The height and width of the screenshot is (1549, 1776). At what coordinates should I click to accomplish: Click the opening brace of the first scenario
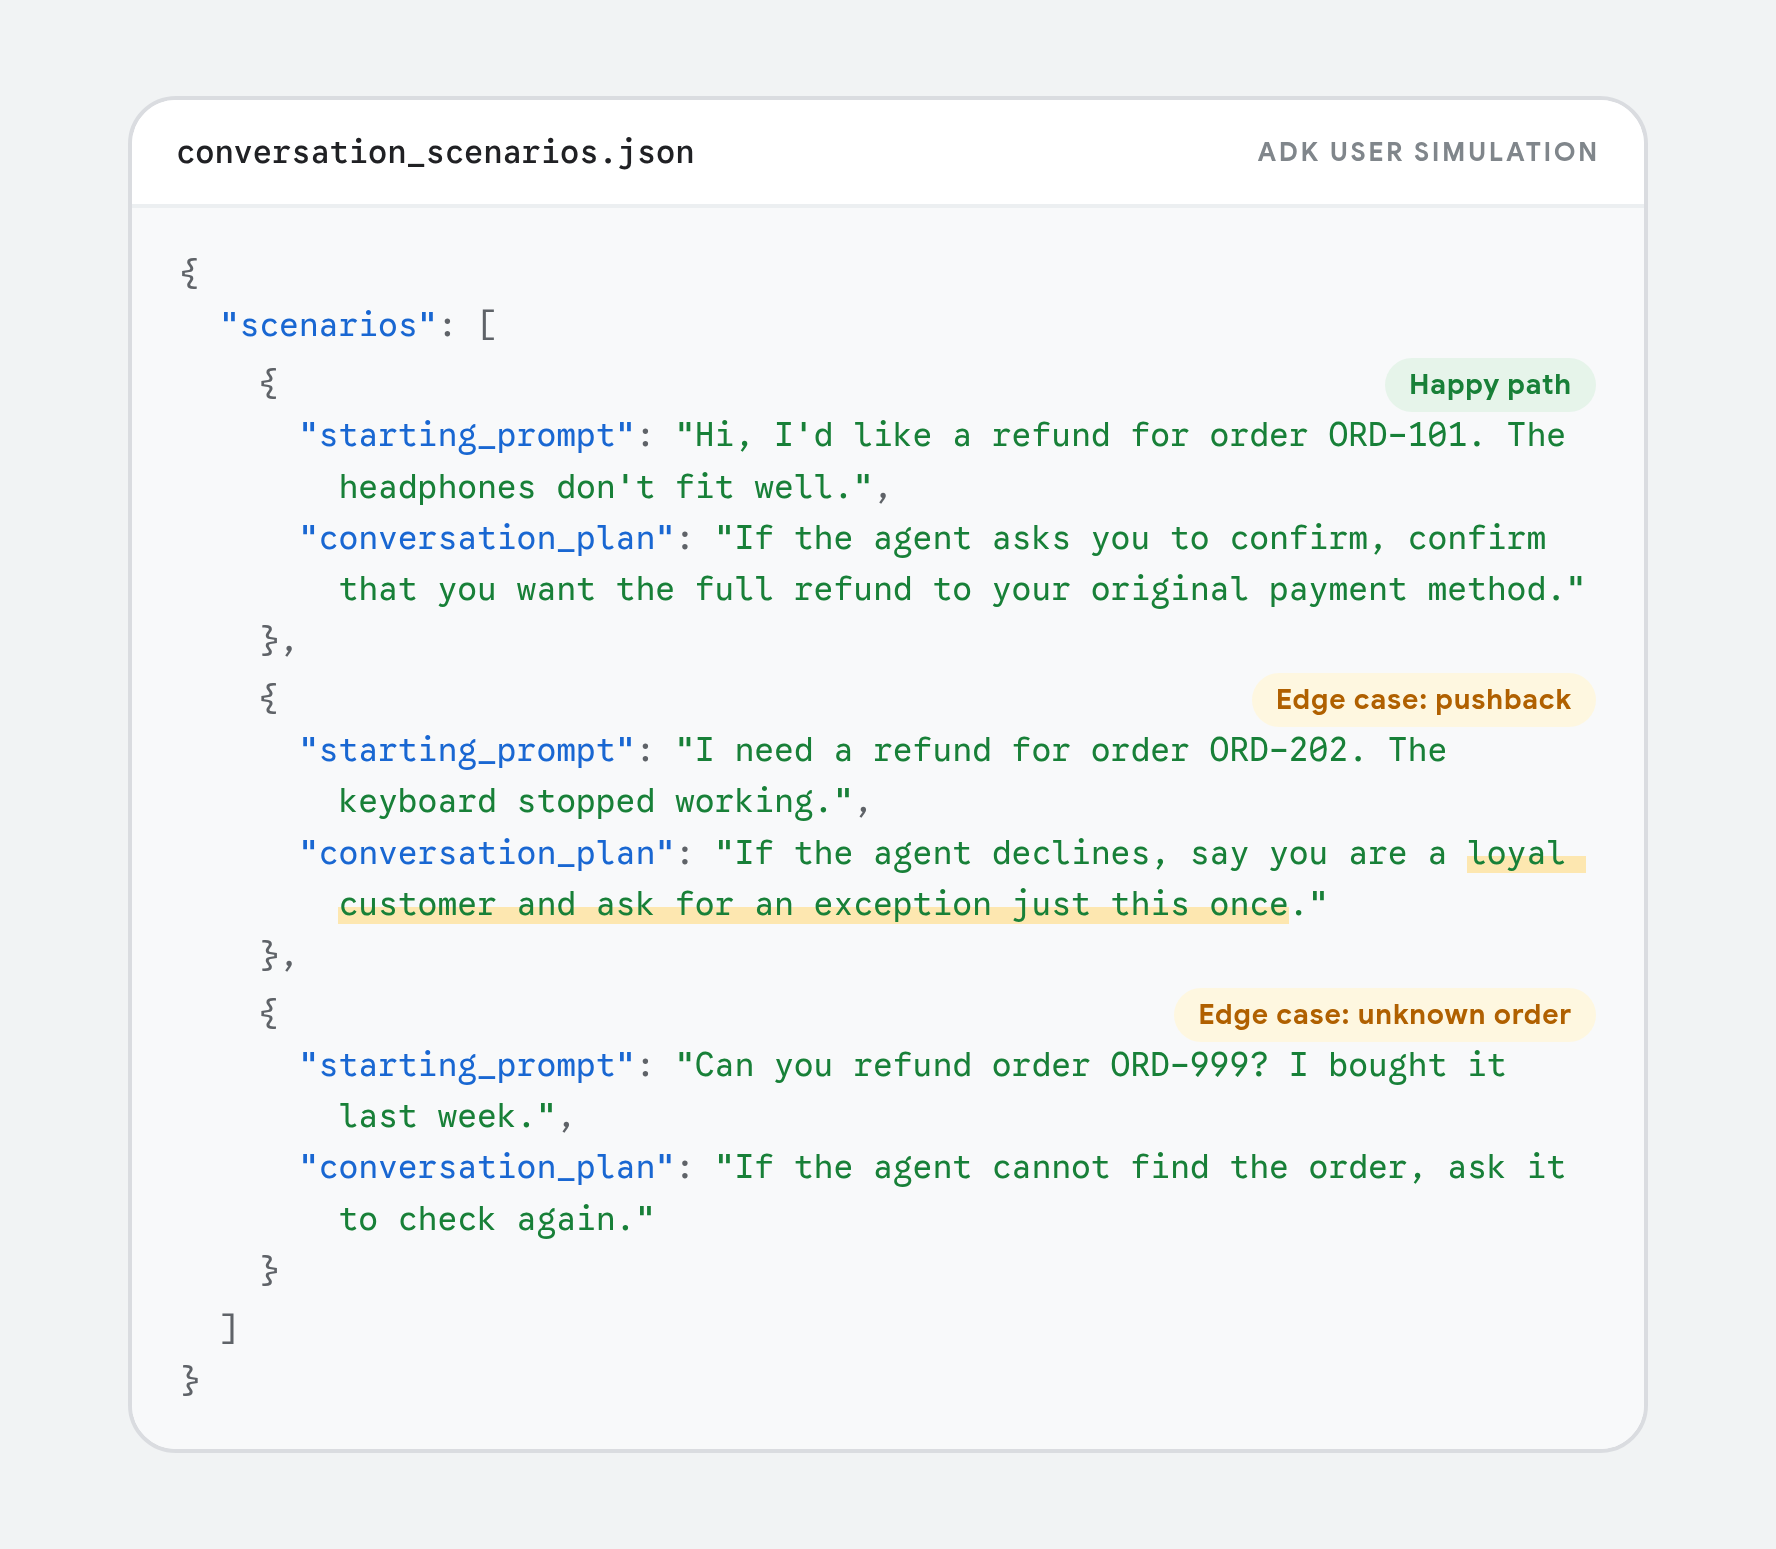point(269,383)
